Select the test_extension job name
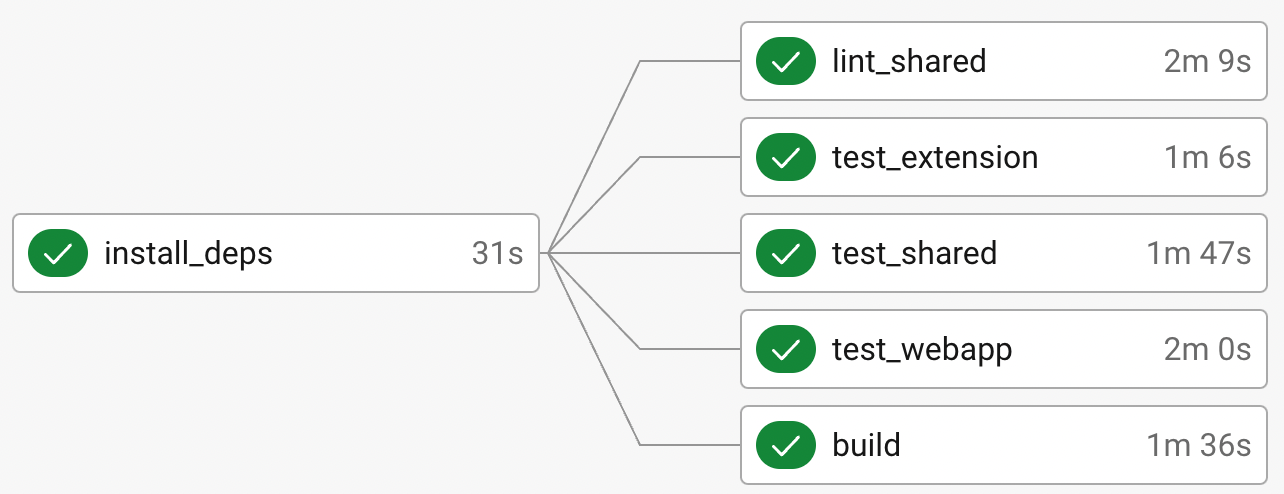1284x494 pixels. click(x=935, y=158)
